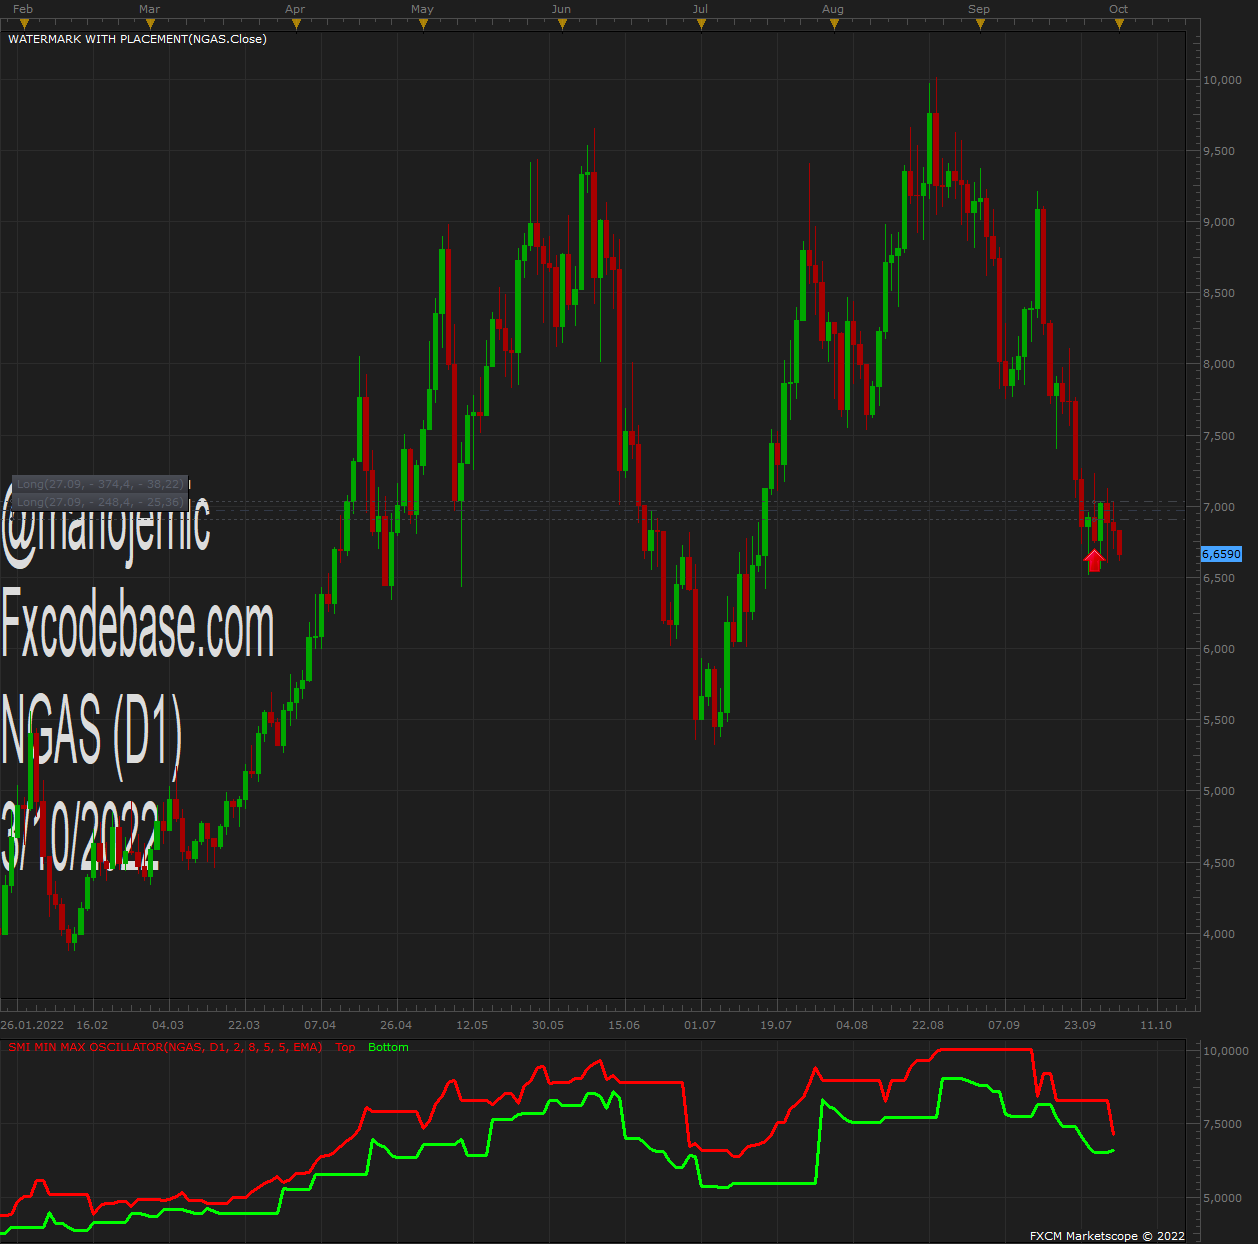This screenshot has height=1244, width=1258.
Task: Click the 26.01.2022 date axis label
Action: coord(32,1025)
